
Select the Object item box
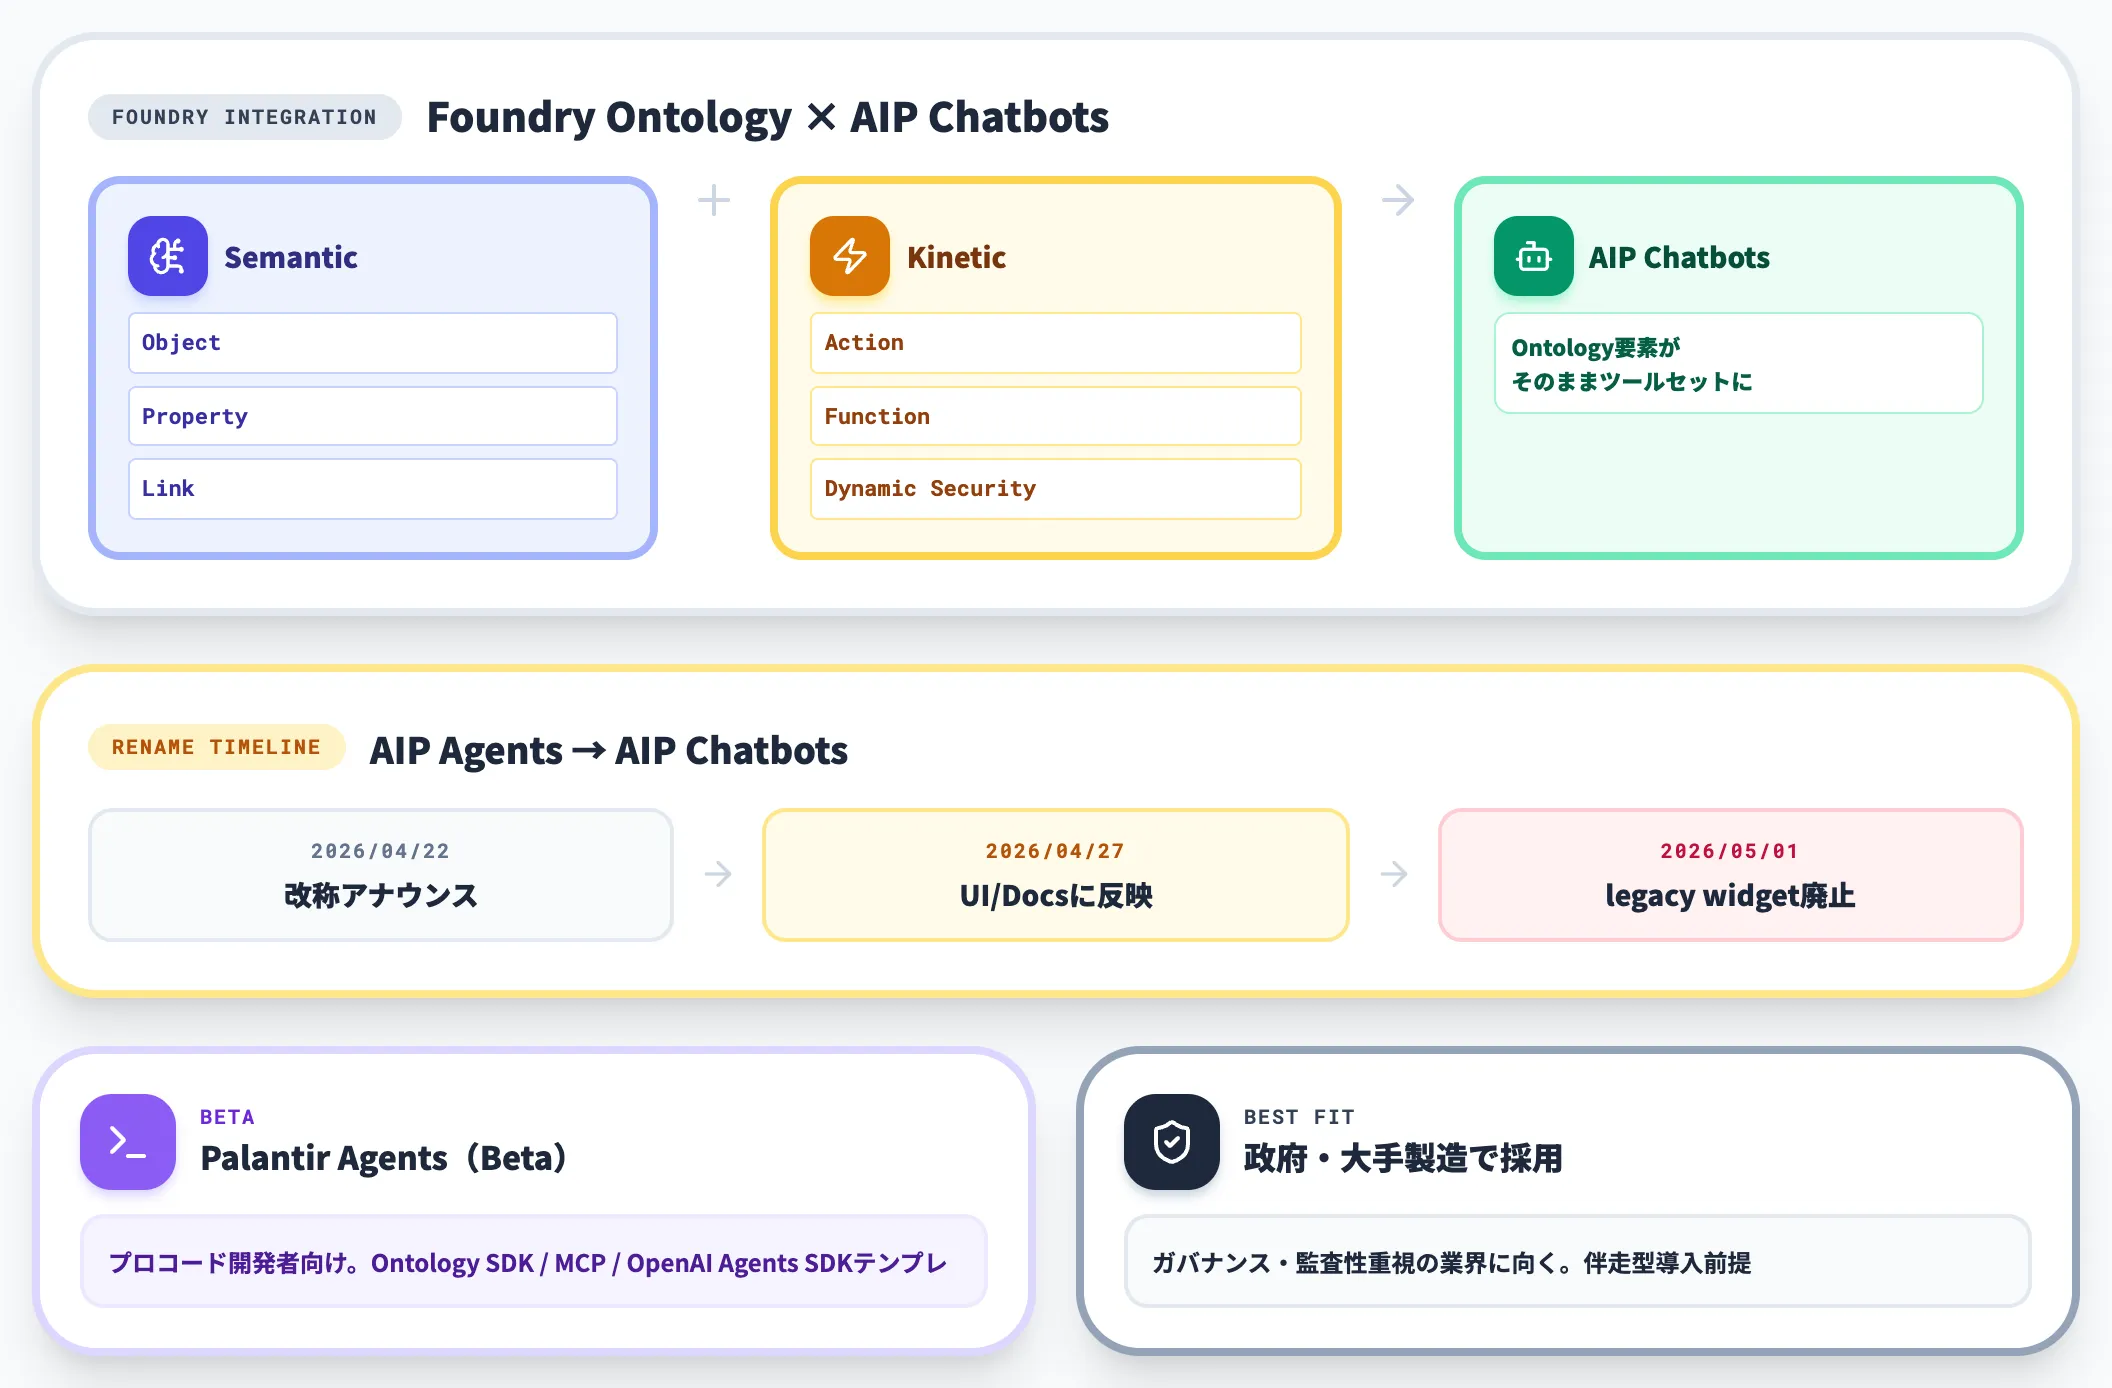coord(373,343)
